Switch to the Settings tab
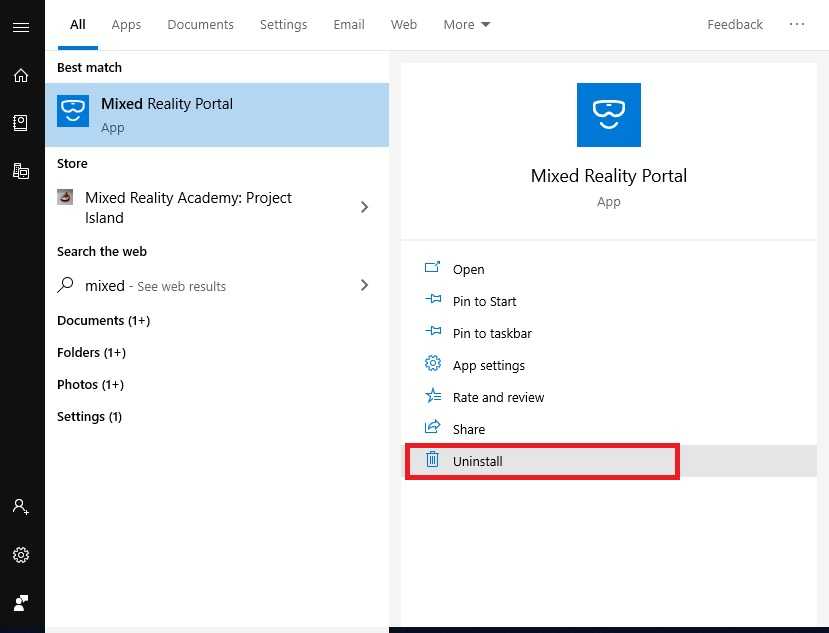 [x=283, y=24]
